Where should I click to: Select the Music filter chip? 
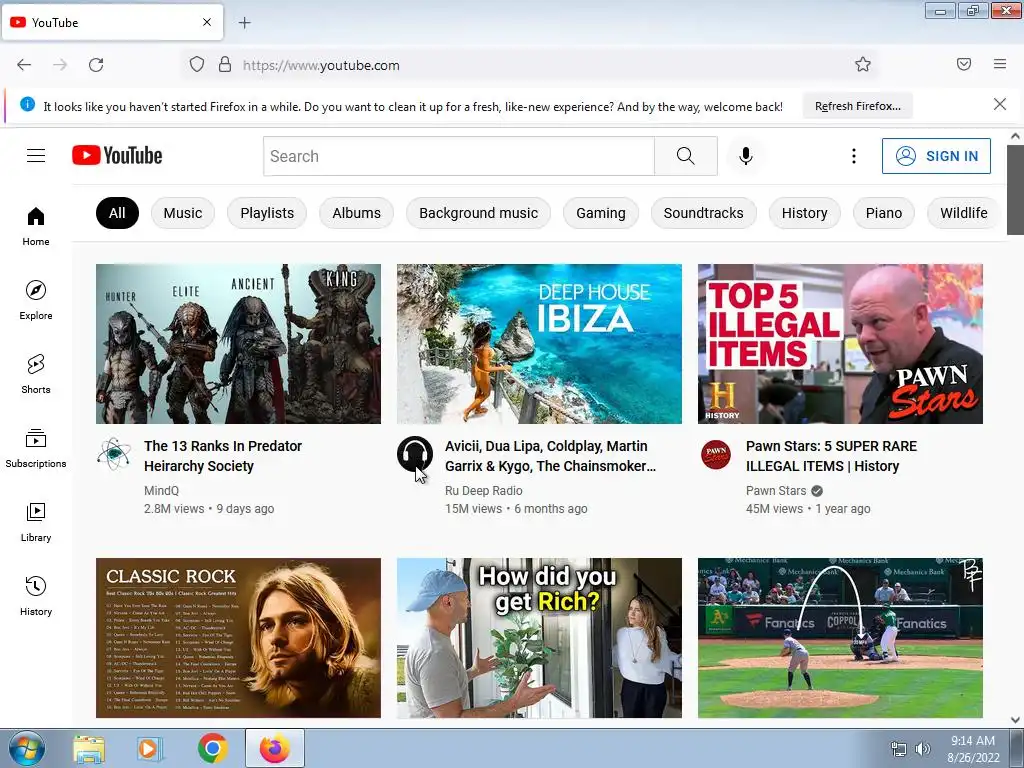point(183,213)
